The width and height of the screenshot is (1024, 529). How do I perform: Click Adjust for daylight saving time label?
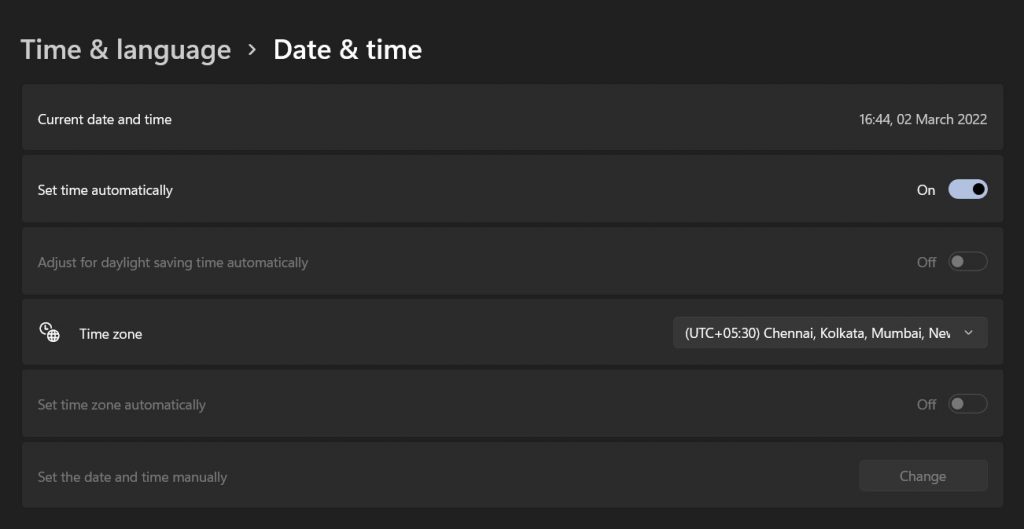click(x=173, y=262)
